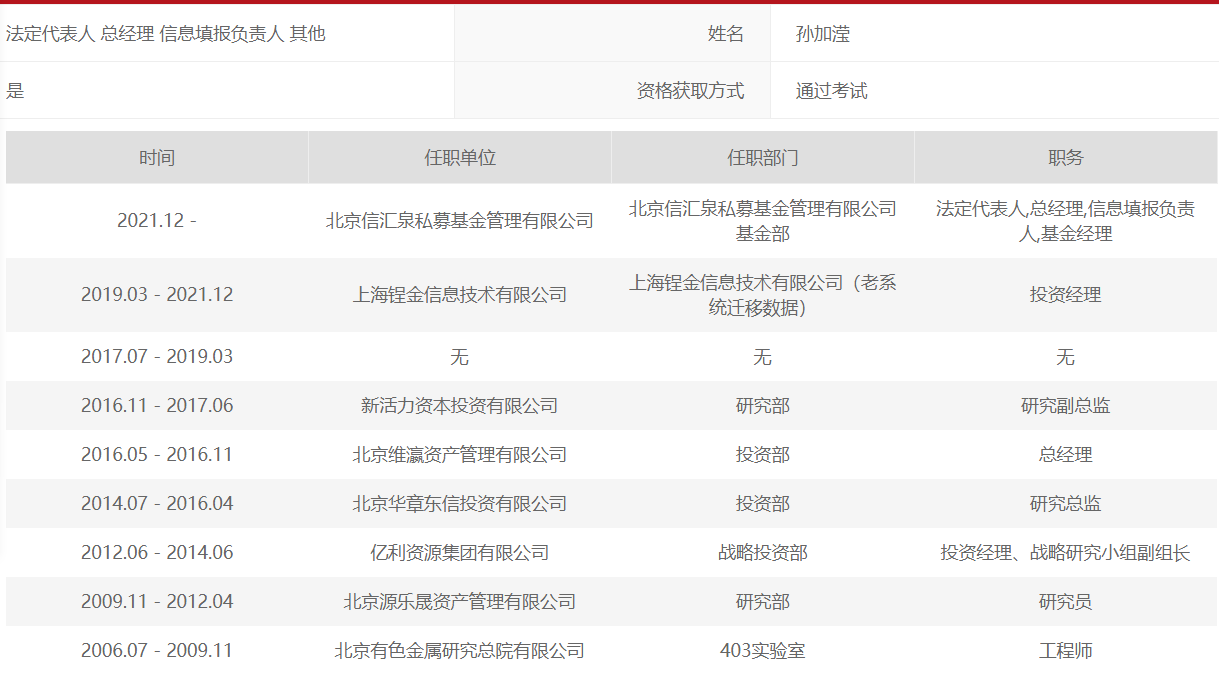Image resolution: width=1219 pixels, height=683 pixels.
Task: Click the date cell 2009.11 - 2012.04
Action: tap(157, 602)
